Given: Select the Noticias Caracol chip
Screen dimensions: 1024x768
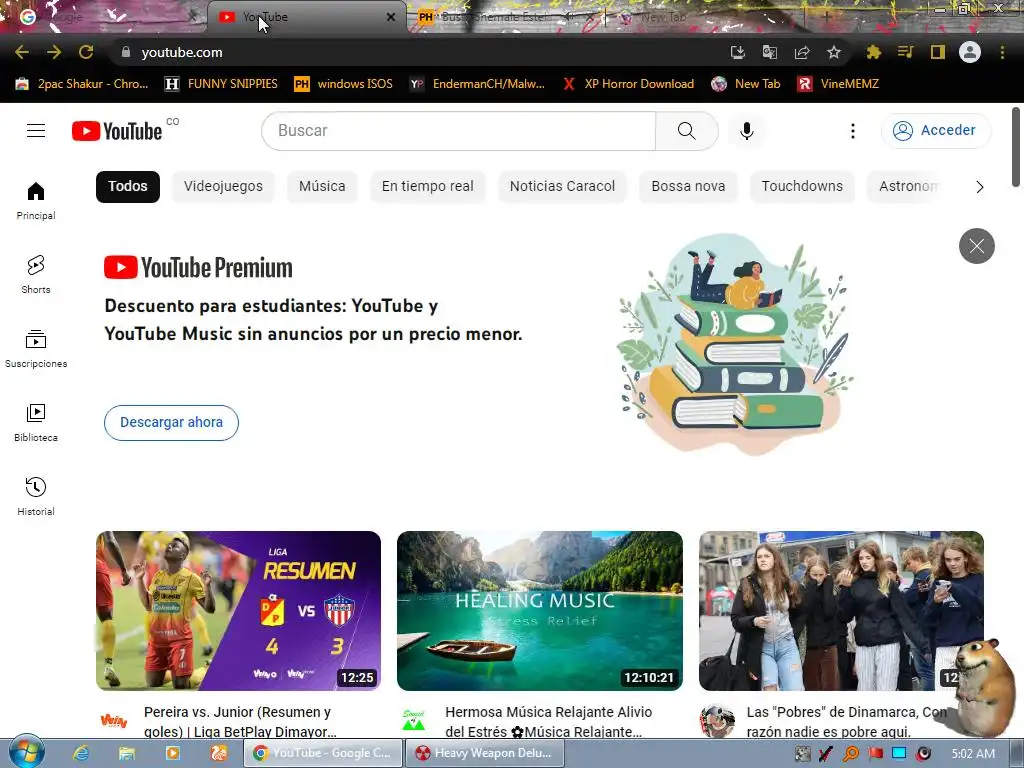Looking at the screenshot, I should (562, 187).
